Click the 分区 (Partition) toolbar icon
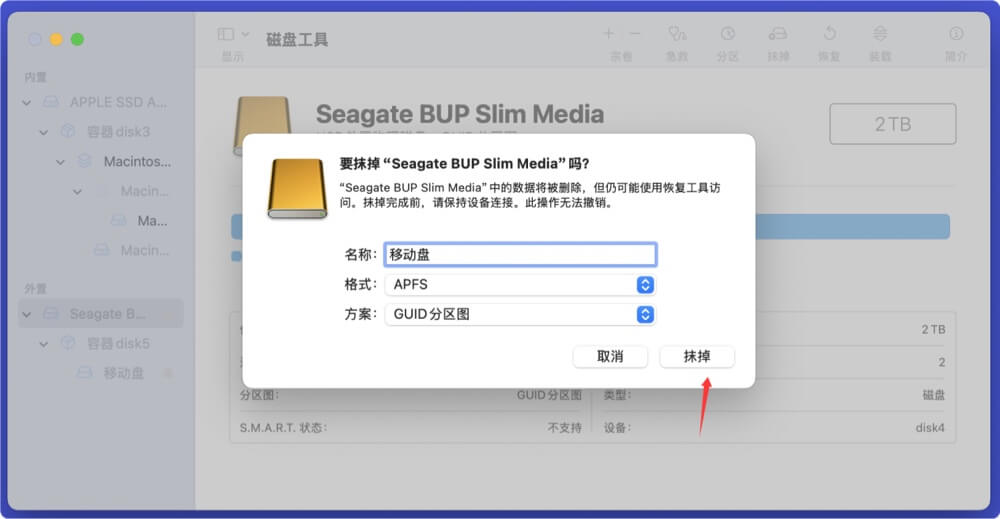This screenshot has height=519, width=1000. 728,35
